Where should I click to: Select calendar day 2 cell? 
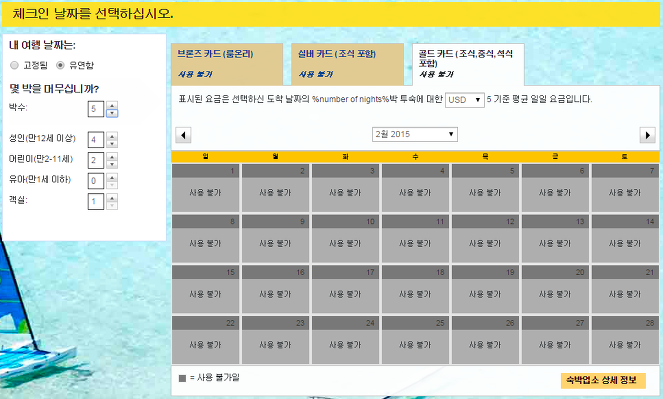click(275, 188)
